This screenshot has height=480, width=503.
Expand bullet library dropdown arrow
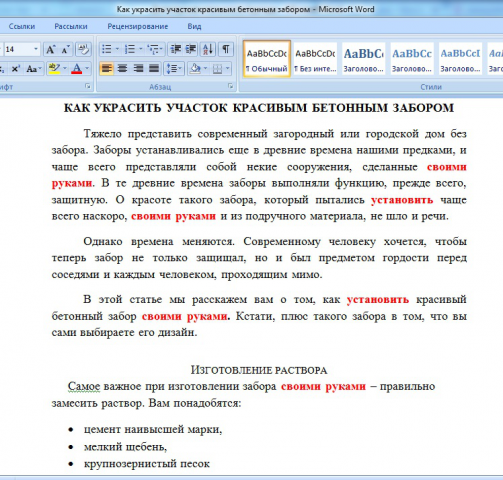tap(117, 50)
